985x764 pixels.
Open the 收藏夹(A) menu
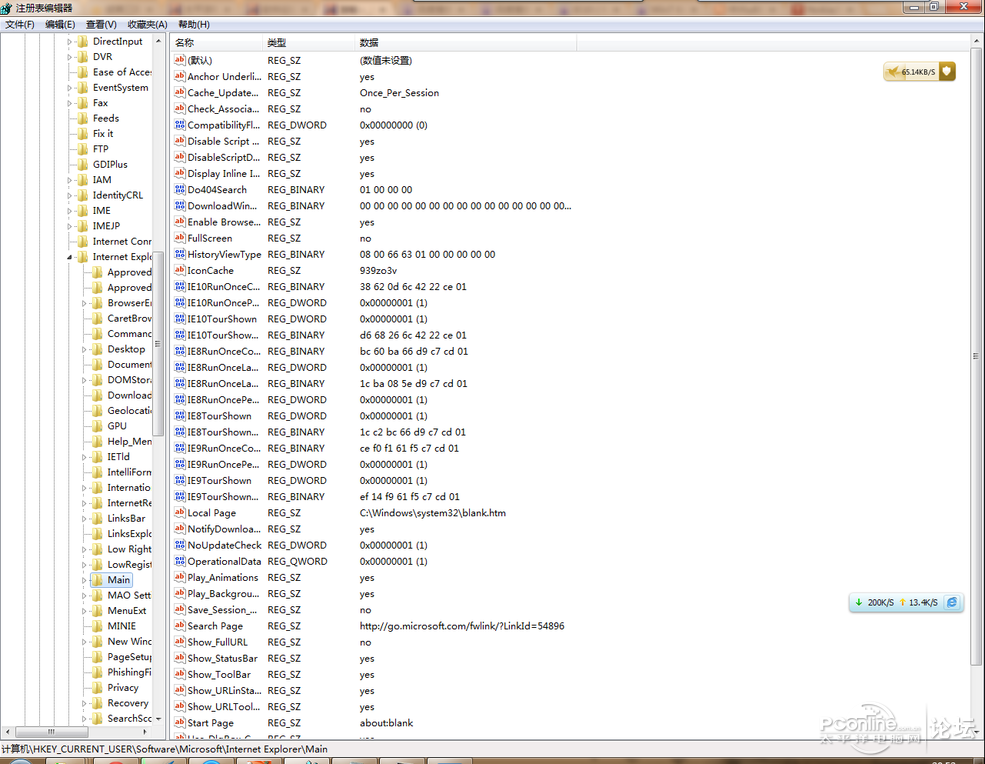(147, 24)
